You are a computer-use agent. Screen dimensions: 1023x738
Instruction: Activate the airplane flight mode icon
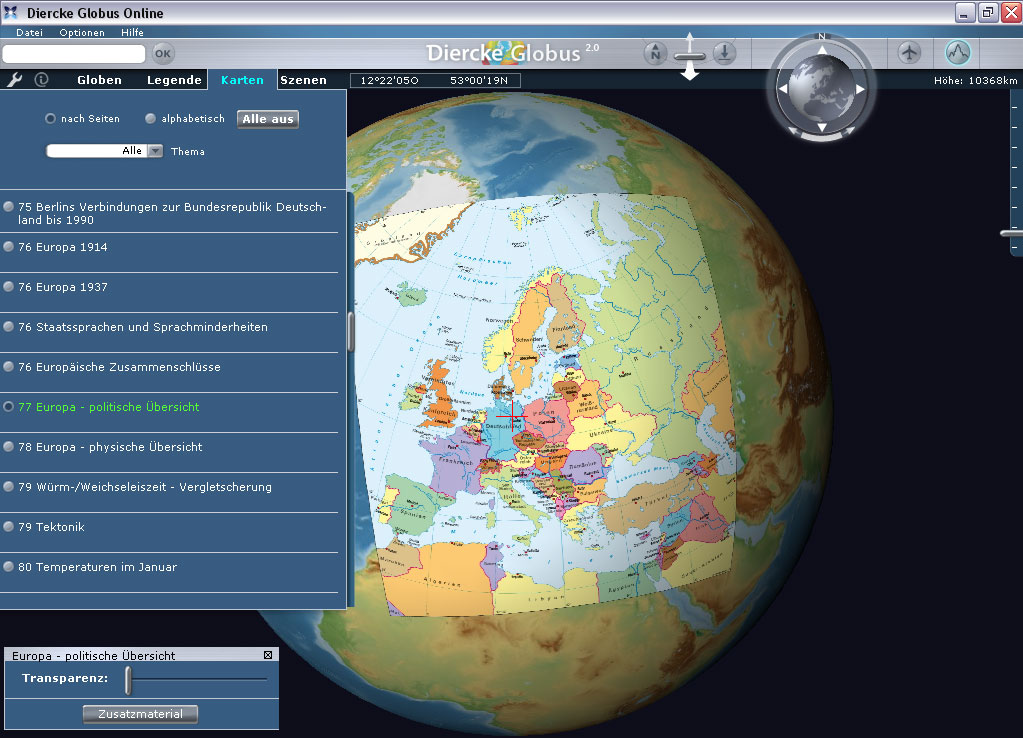909,52
